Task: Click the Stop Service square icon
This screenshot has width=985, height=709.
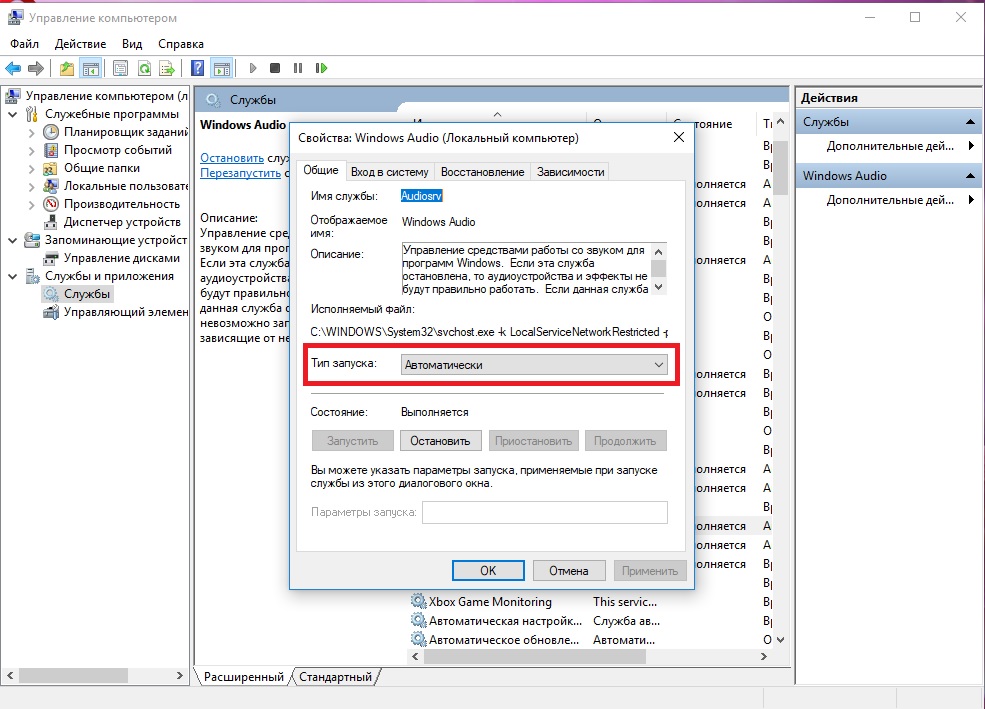Action: (x=275, y=68)
